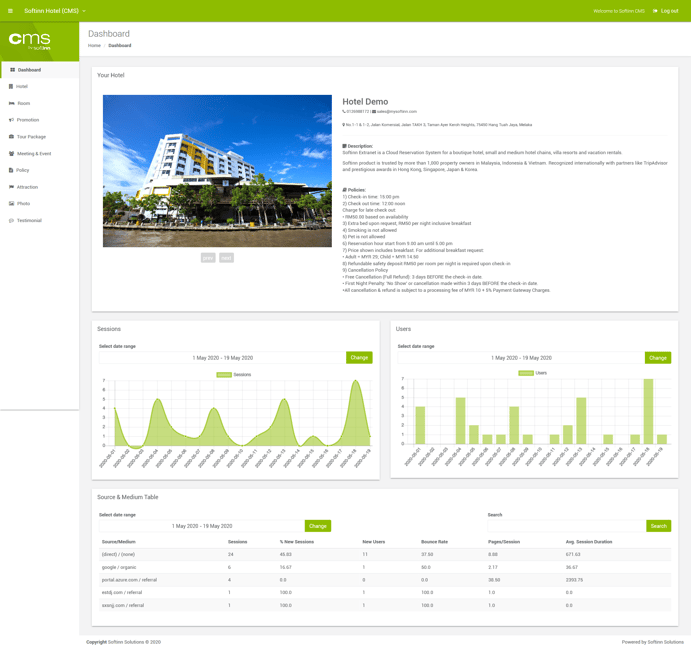Toggle the Sessions legend color swatch
The width and height of the screenshot is (691, 649).
[224, 375]
